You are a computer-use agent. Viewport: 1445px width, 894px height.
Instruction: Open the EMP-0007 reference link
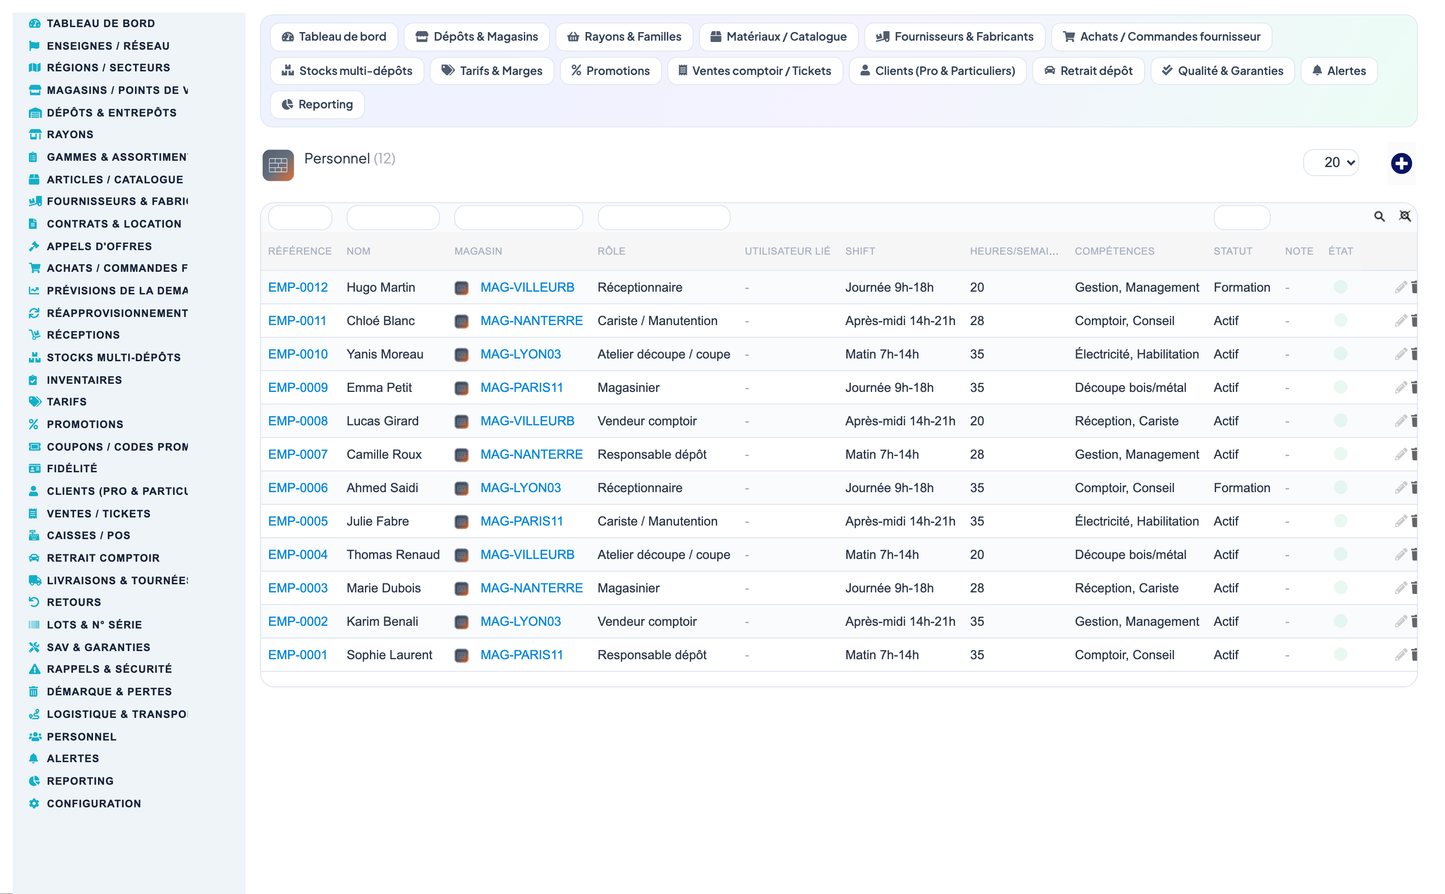[x=298, y=454]
